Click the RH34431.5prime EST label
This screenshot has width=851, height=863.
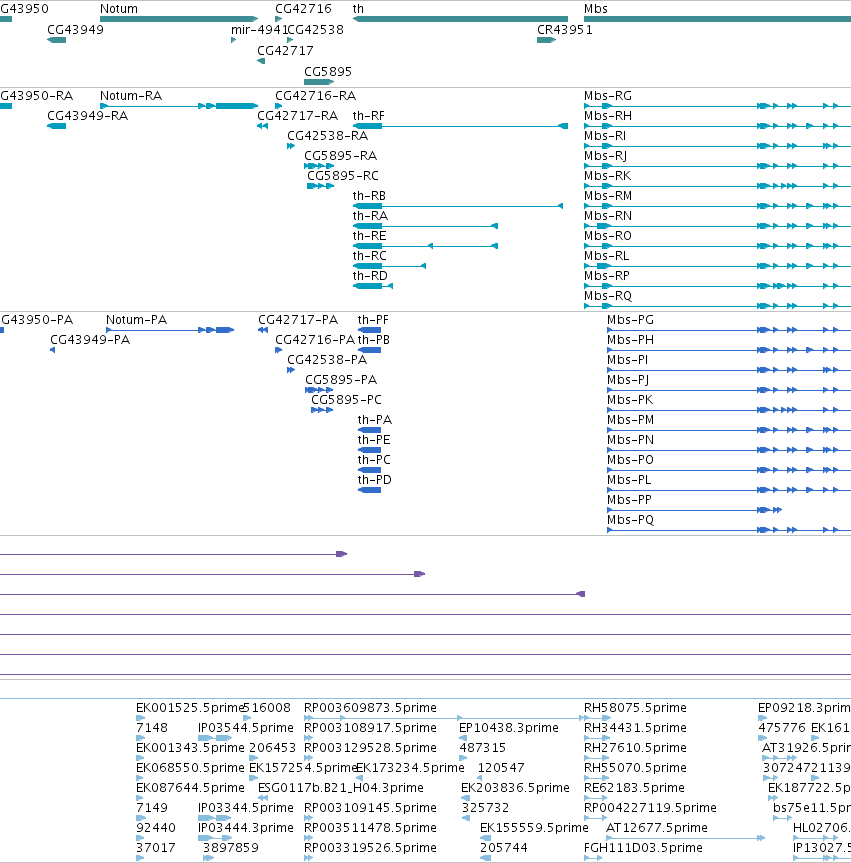(635, 728)
